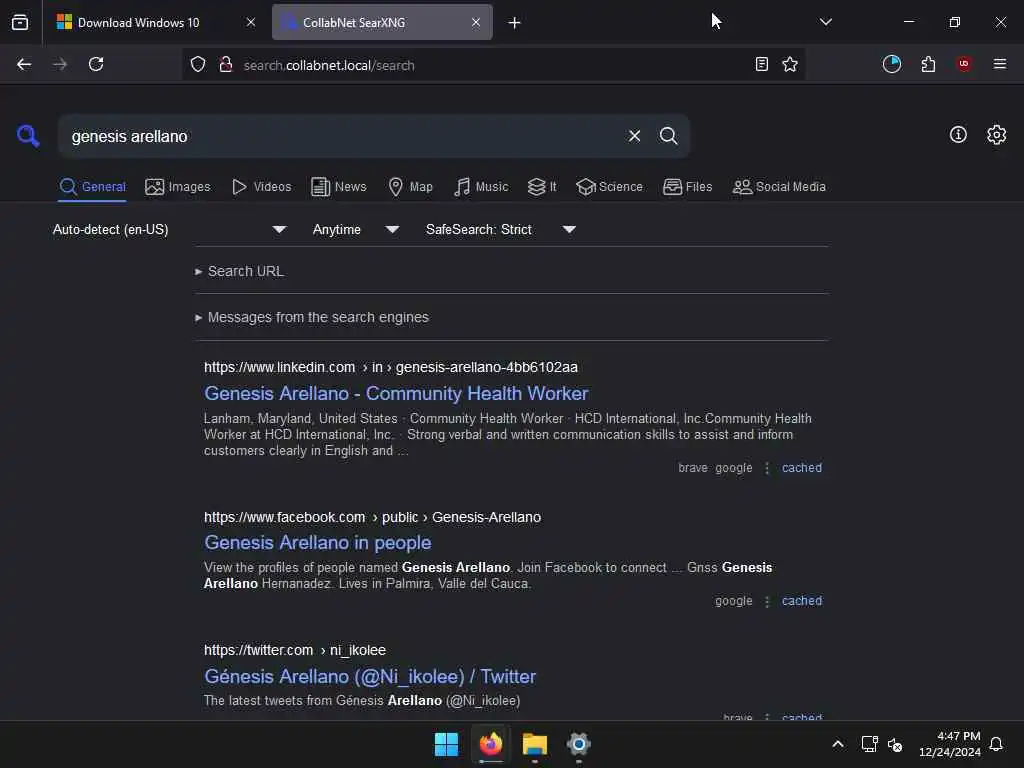Close the Download Windows 10 tab
This screenshot has height=768, width=1024.
[251, 22]
